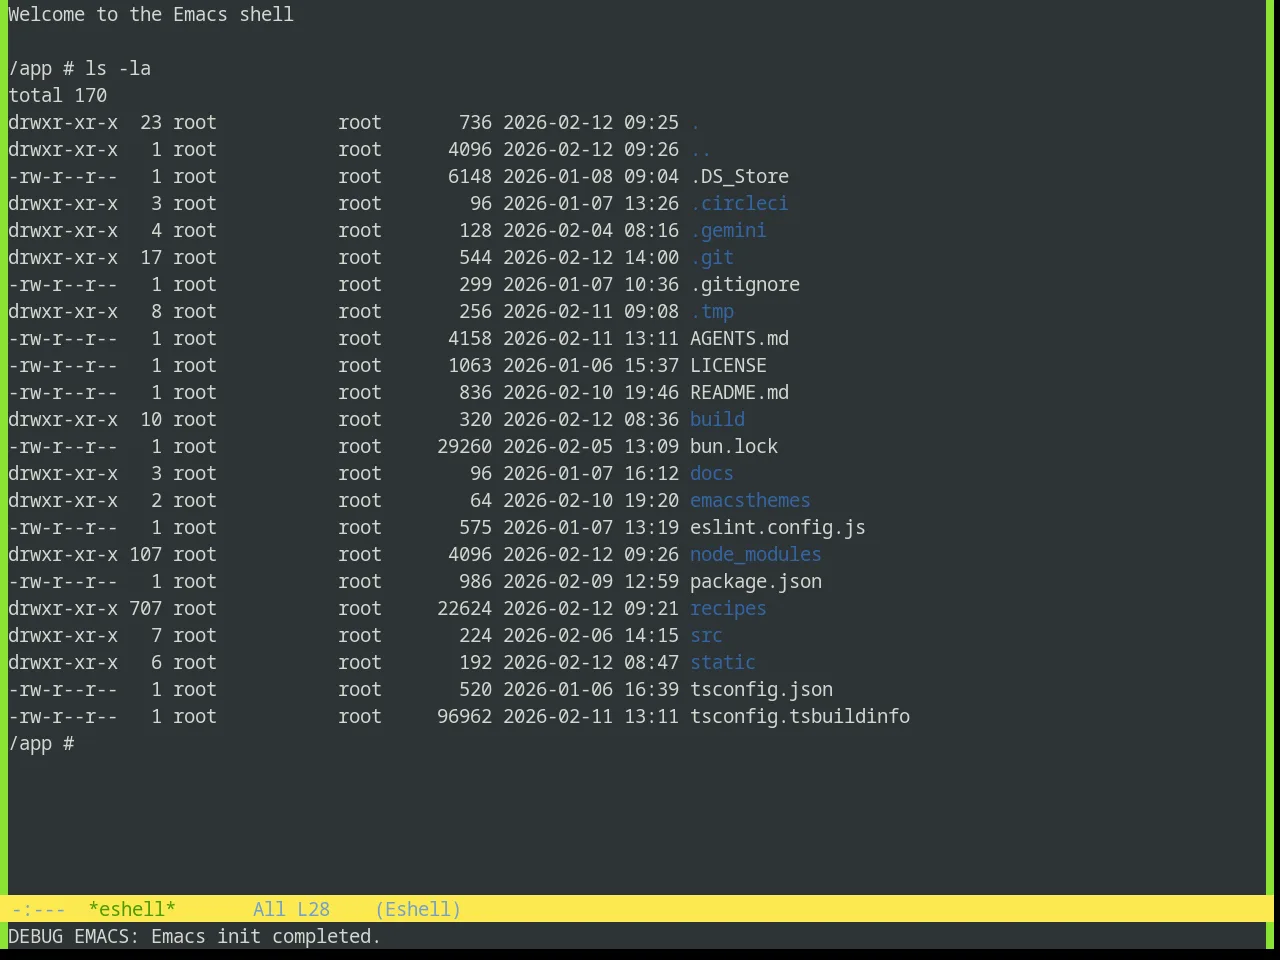
Task: Click the 'DEBUG EMACS: Emacs init completed.' message
Action: (x=194, y=936)
